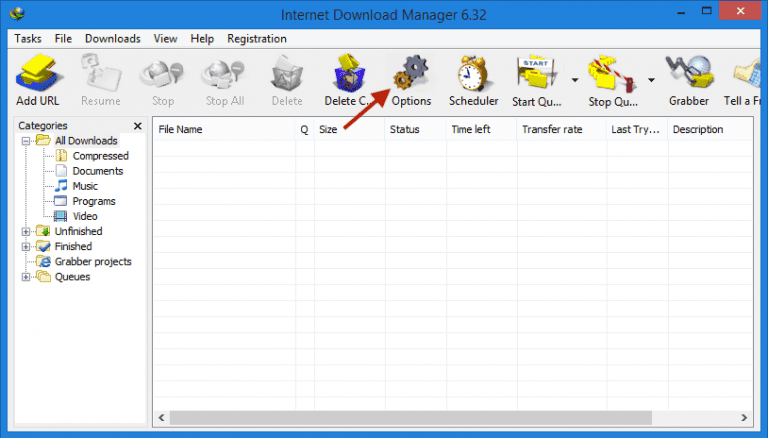Click the horizontal scrollbar left arrow

[x=161, y=418]
